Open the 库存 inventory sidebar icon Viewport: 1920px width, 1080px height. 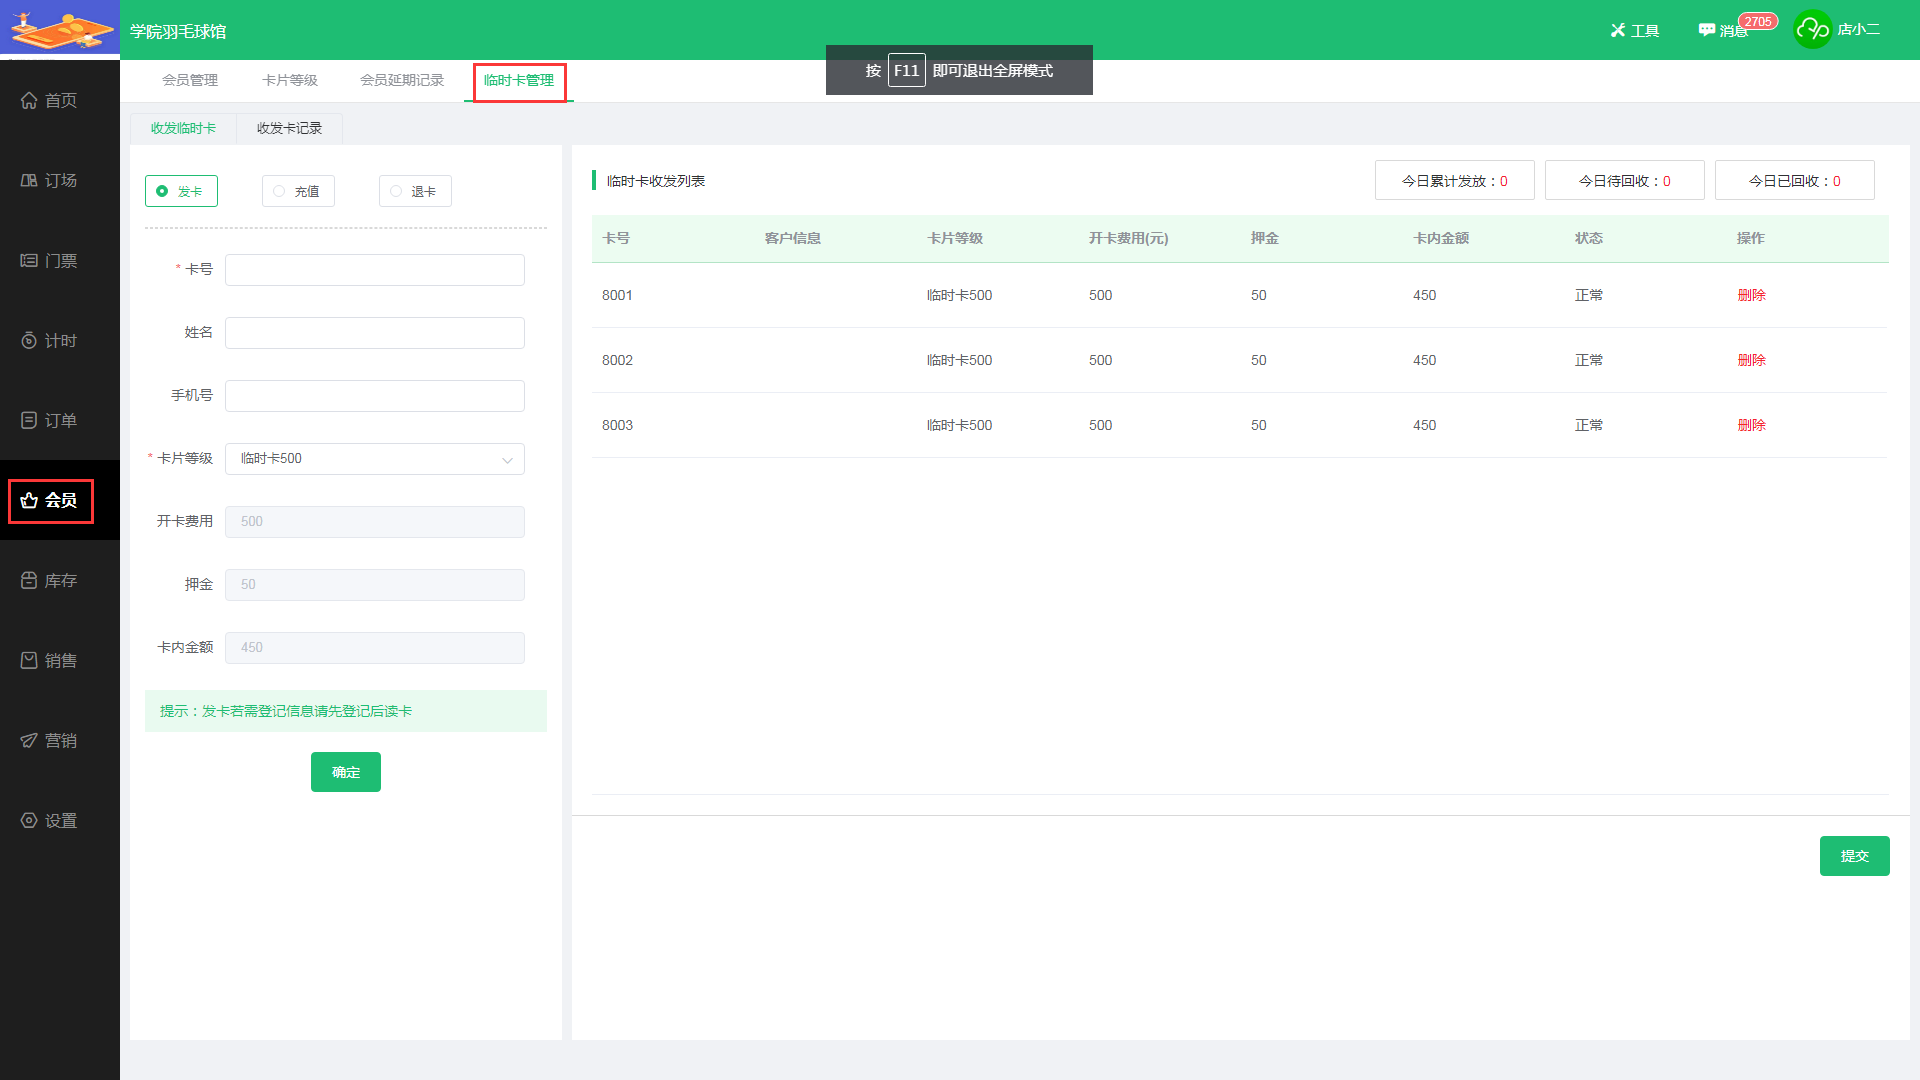tap(29, 580)
